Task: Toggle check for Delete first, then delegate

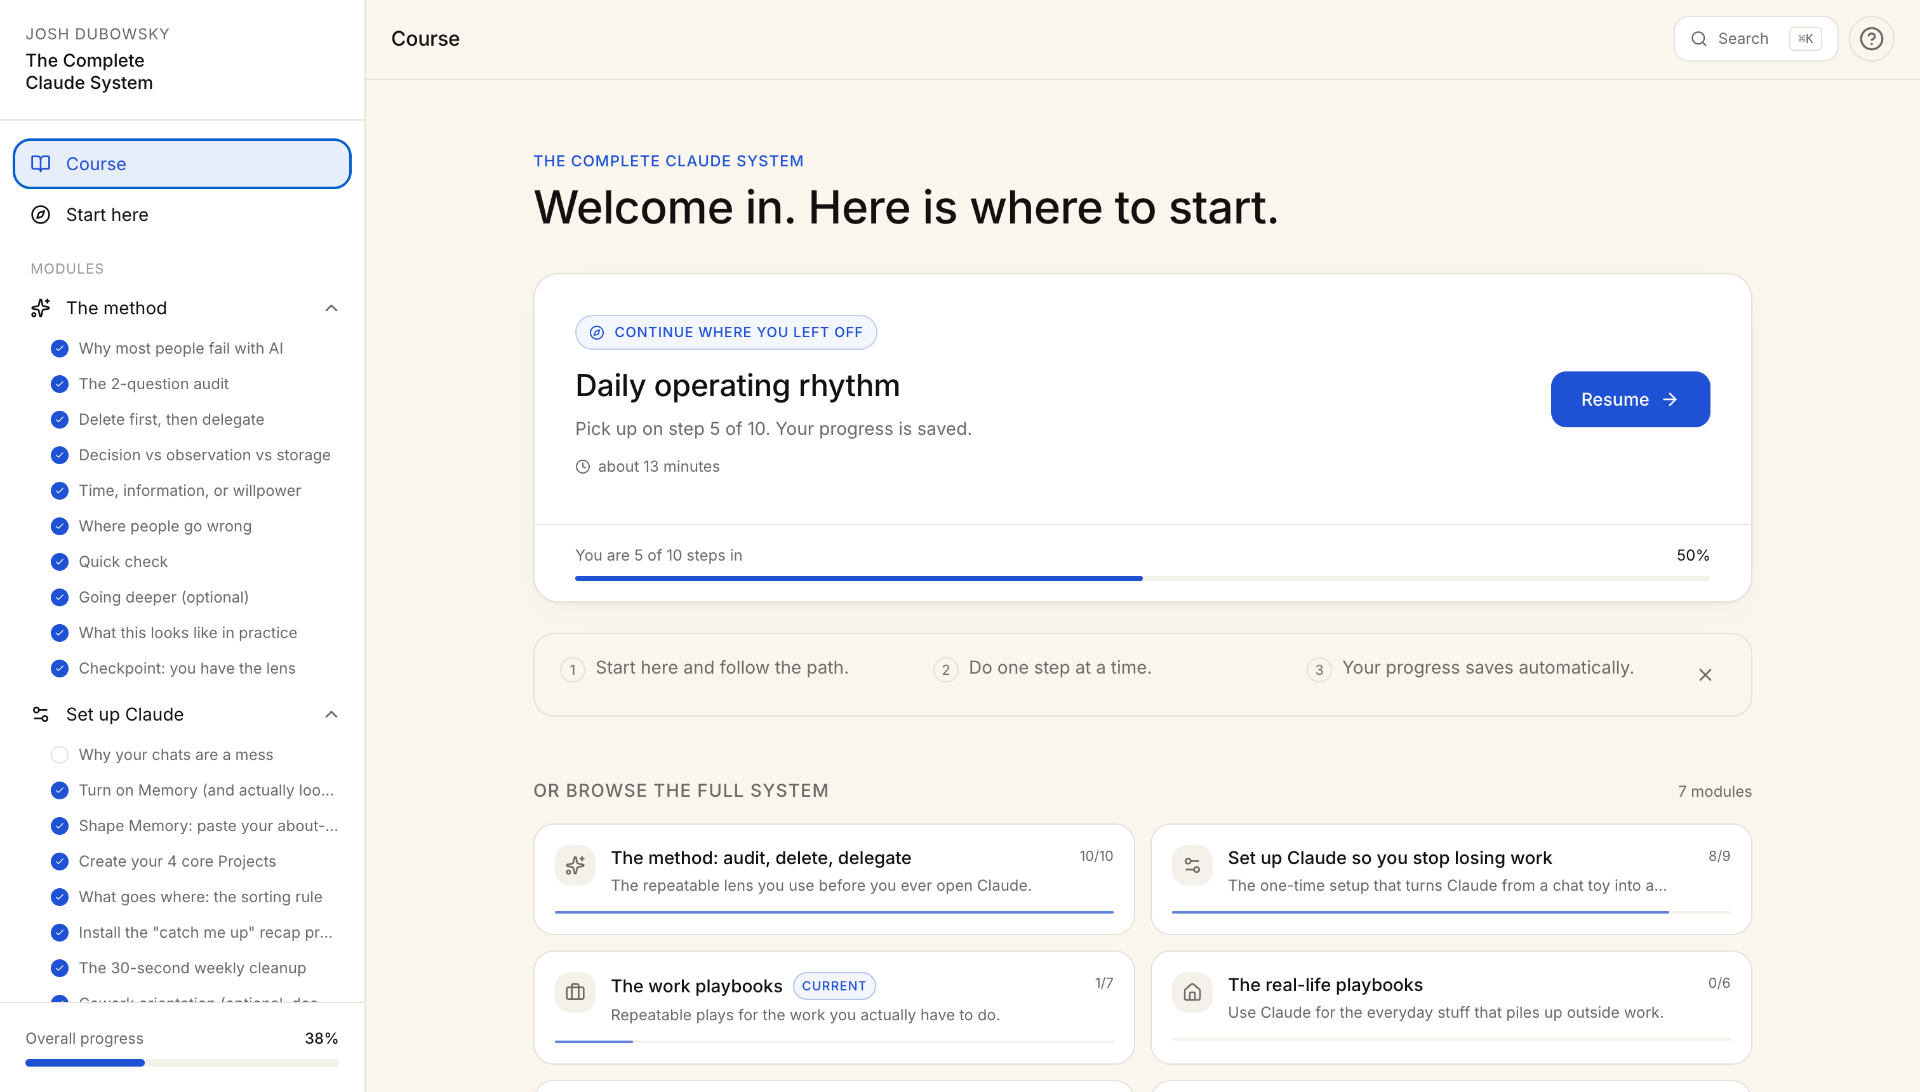Action: point(60,420)
